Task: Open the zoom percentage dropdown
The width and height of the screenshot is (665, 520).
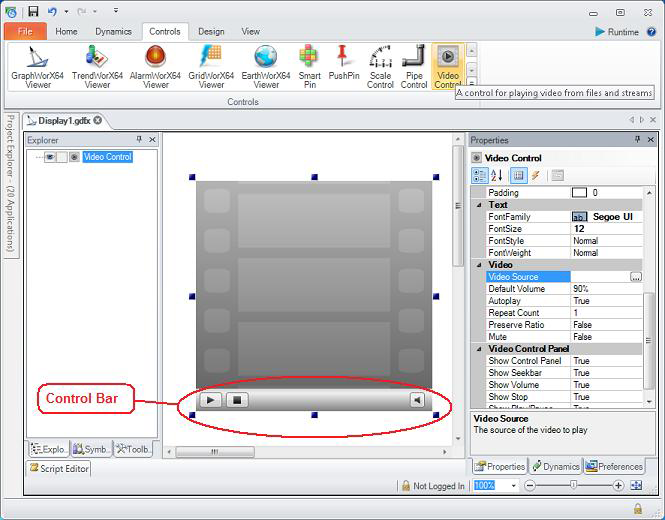Action: (513, 486)
